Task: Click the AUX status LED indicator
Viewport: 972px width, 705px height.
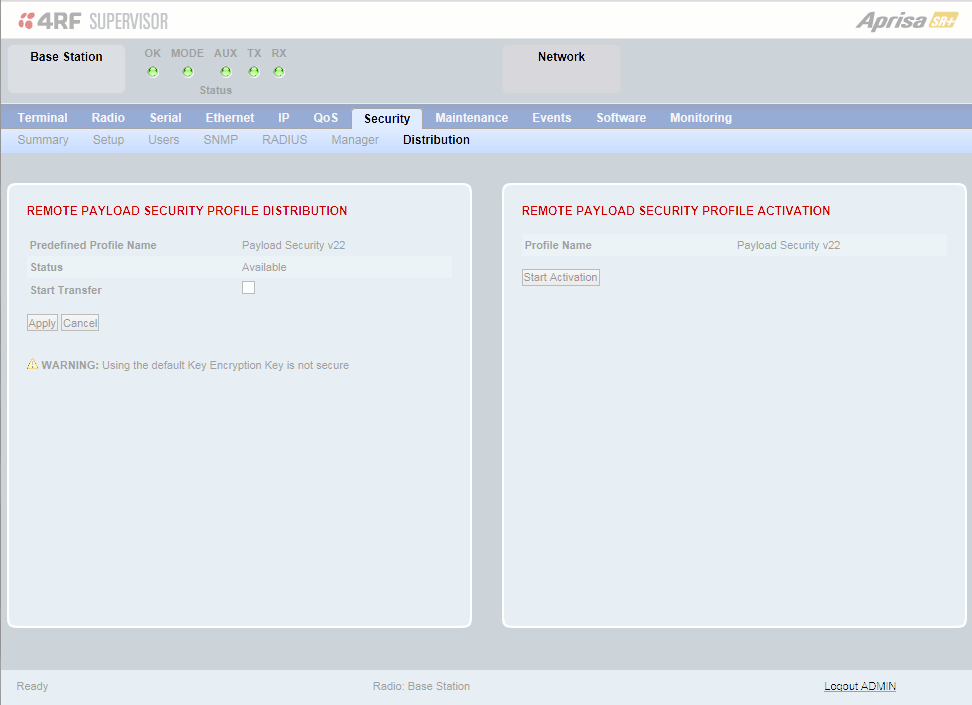Action: 226,72
